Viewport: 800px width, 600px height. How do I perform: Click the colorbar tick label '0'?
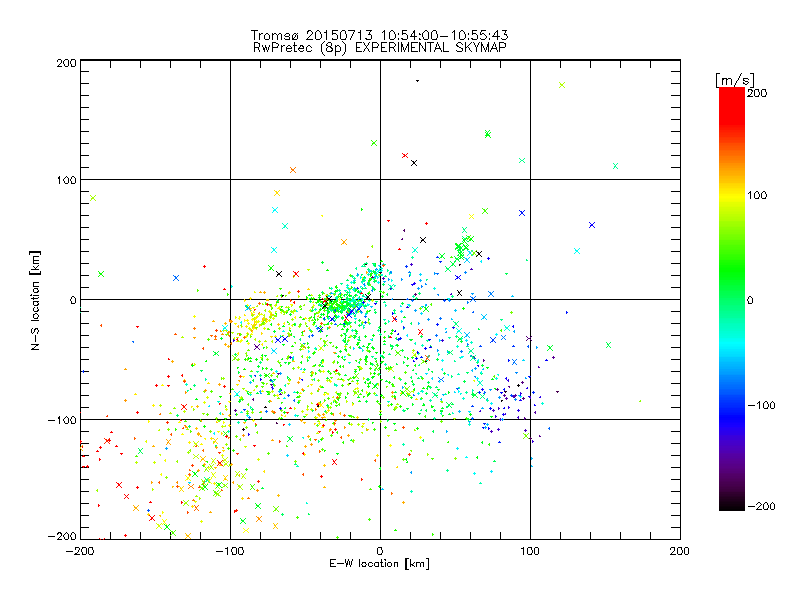[749, 300]
